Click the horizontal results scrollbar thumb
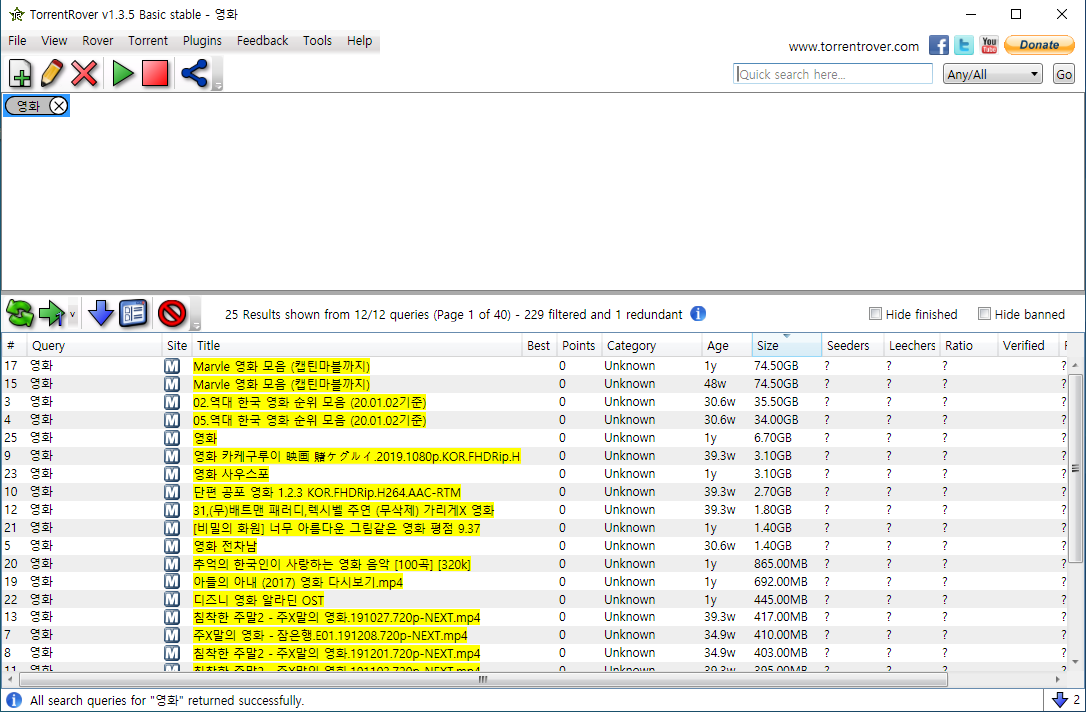Screen dimensions: 1086x712 (x=483, y=679)
